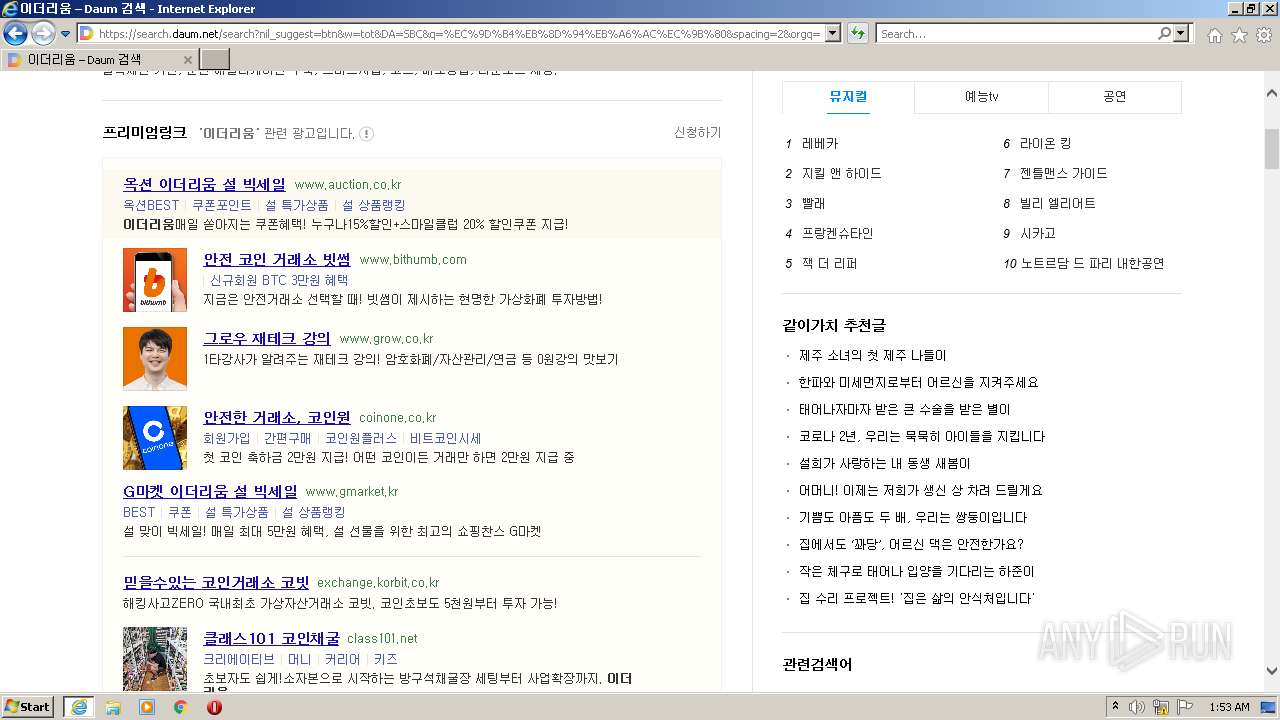Click 신규회원 BTC 3만원 혜택 sublink
1280x720 pixels.
pos(279,280)
